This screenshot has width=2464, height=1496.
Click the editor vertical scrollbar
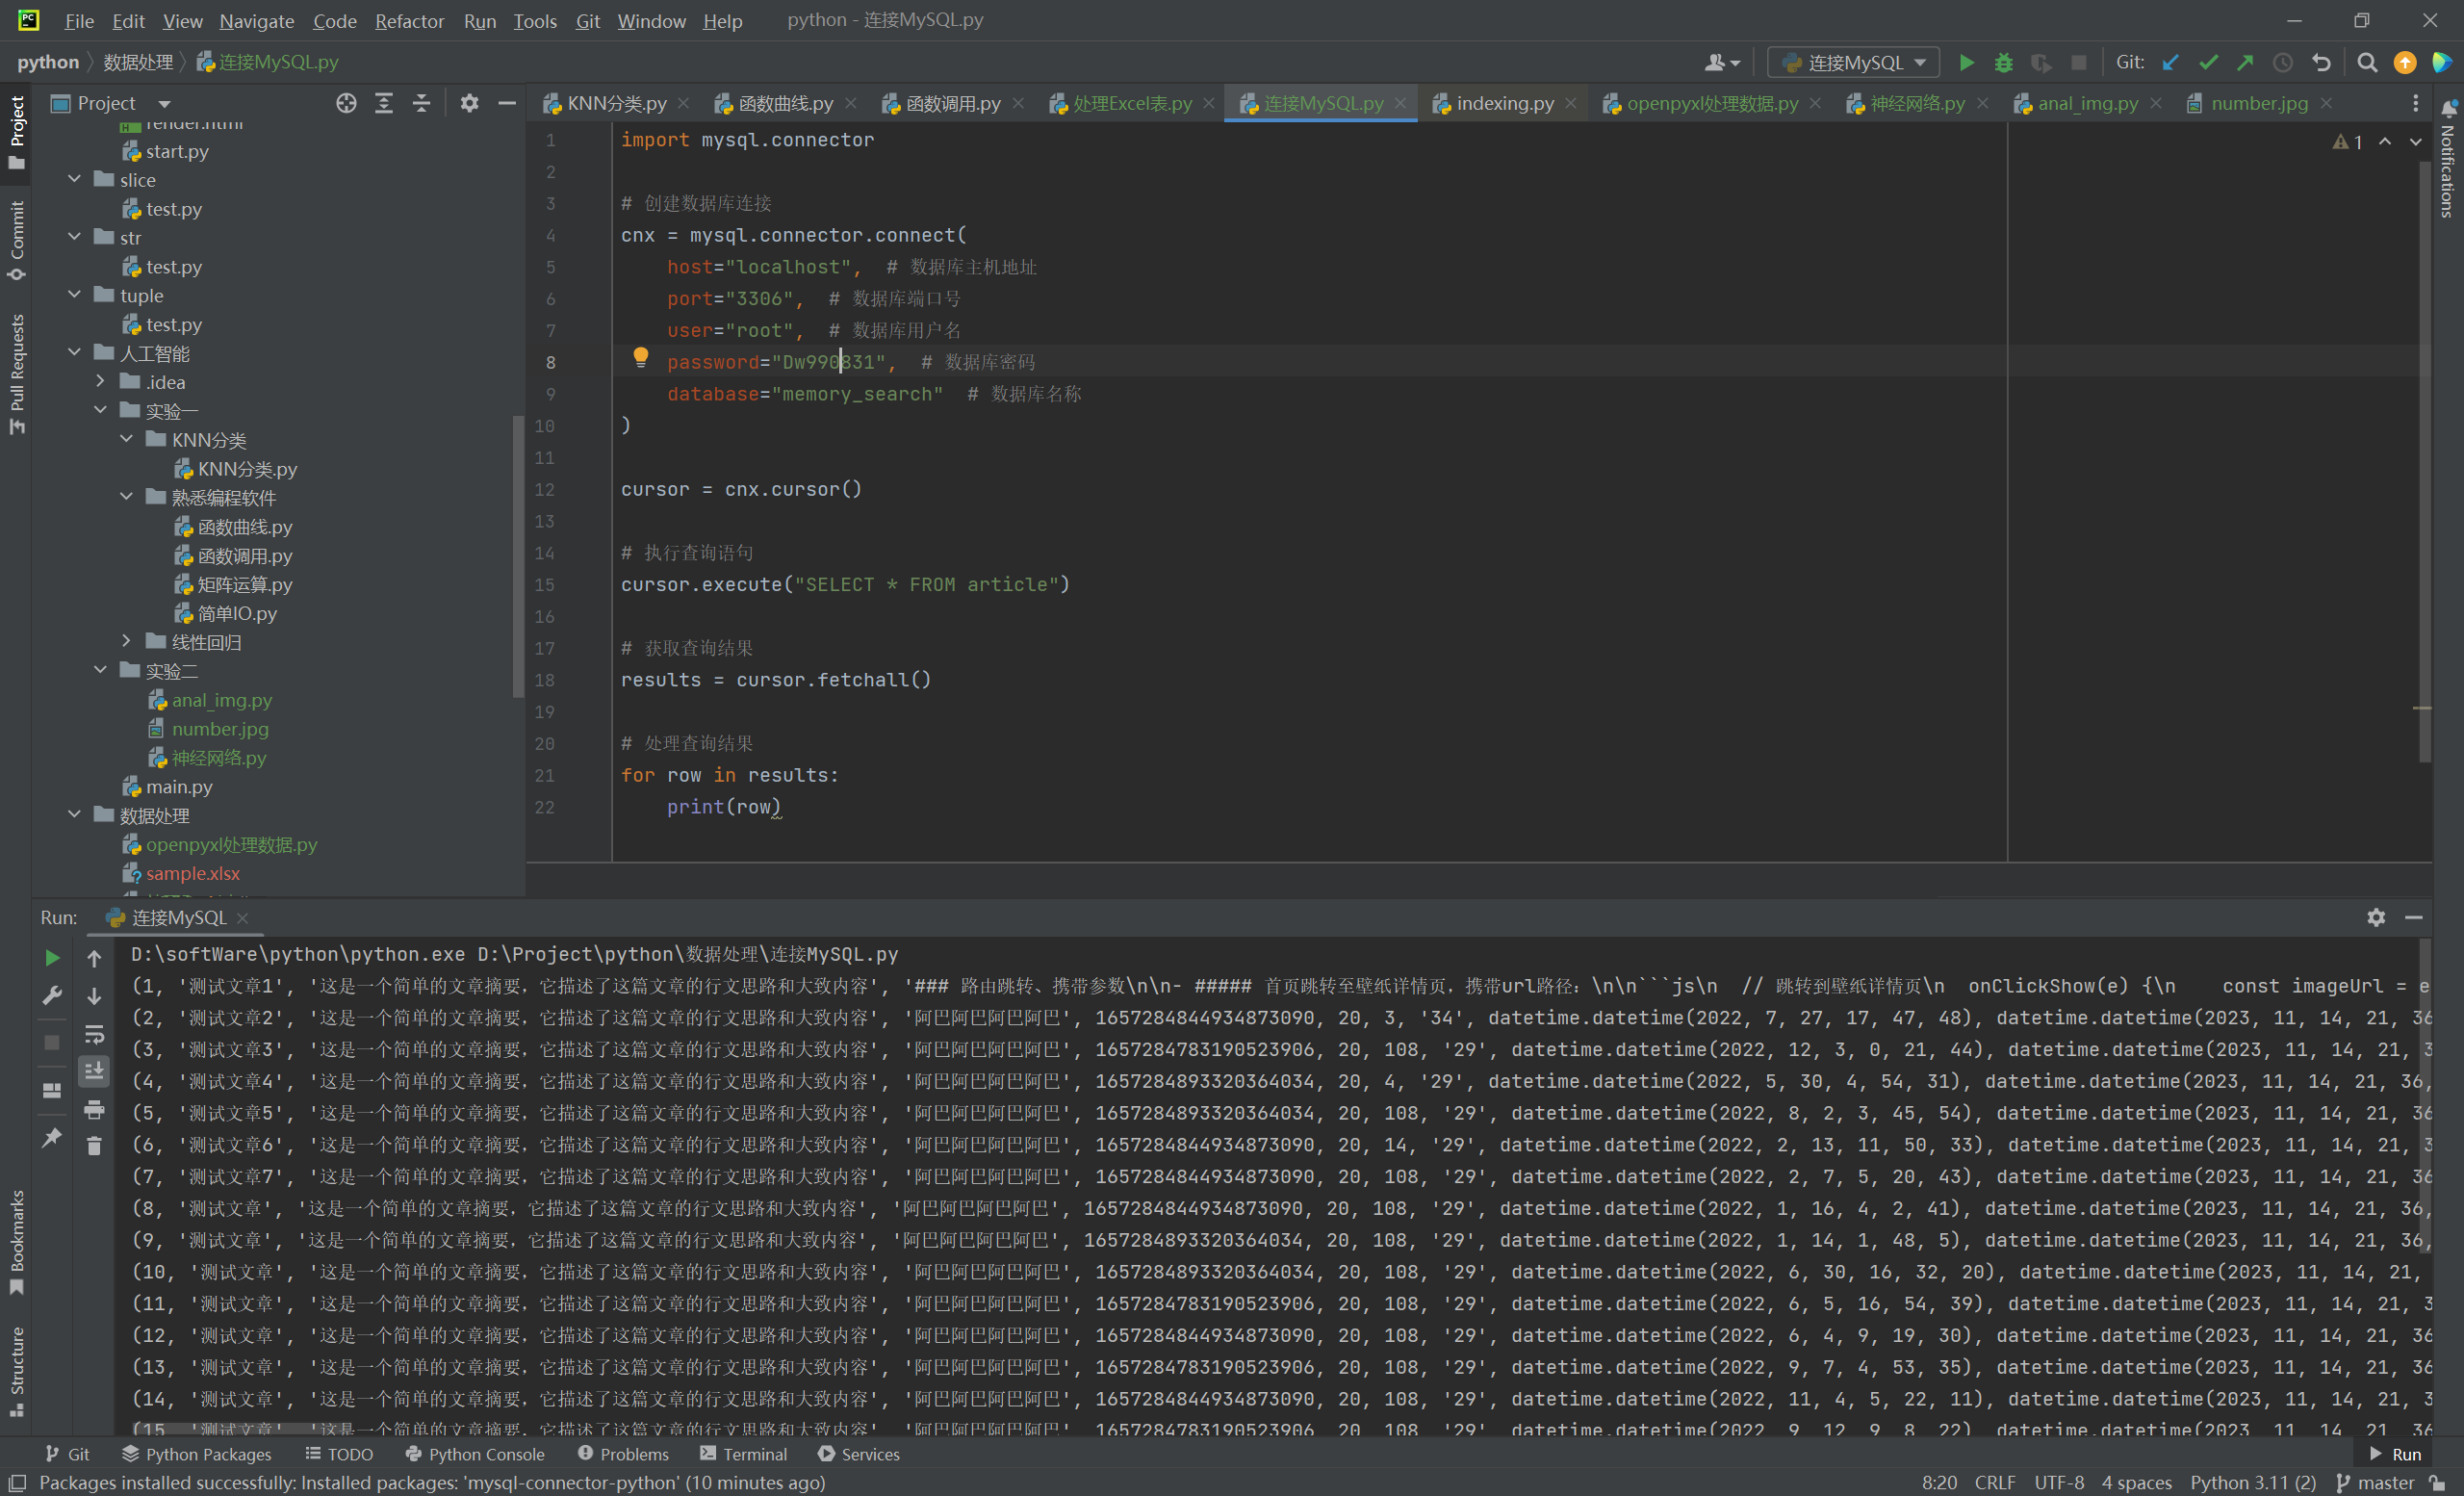2424,460
